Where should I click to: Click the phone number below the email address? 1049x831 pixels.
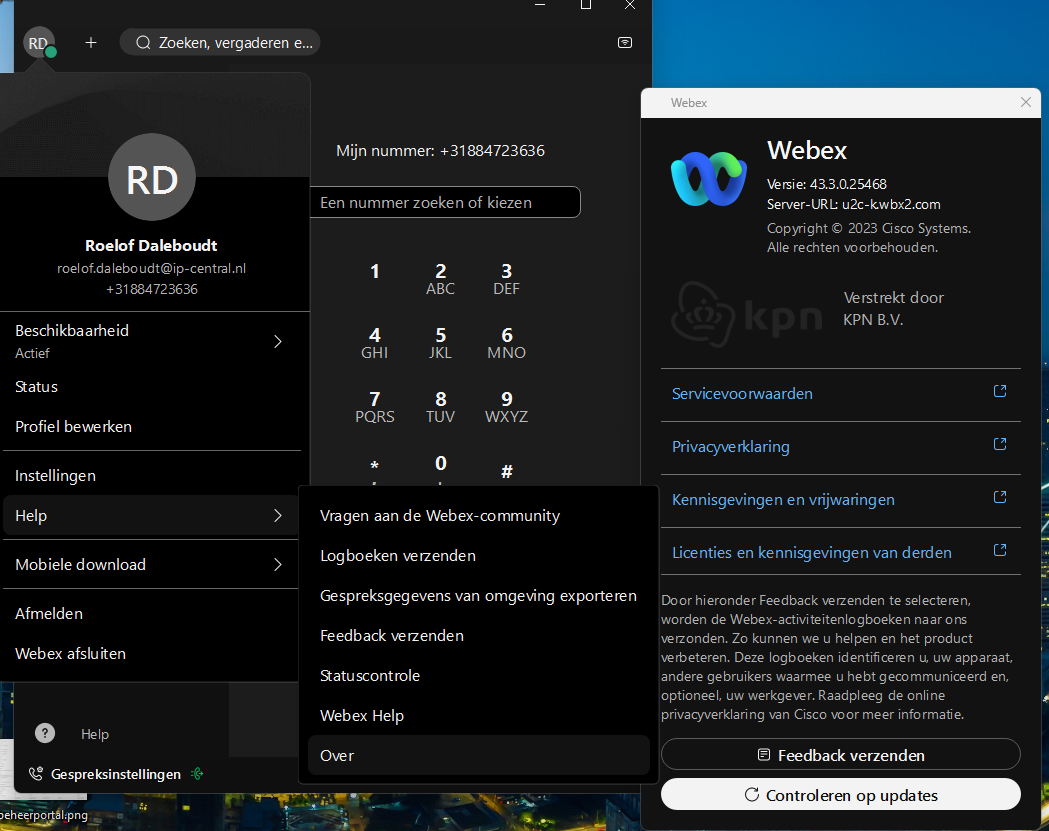coord(152,289)
